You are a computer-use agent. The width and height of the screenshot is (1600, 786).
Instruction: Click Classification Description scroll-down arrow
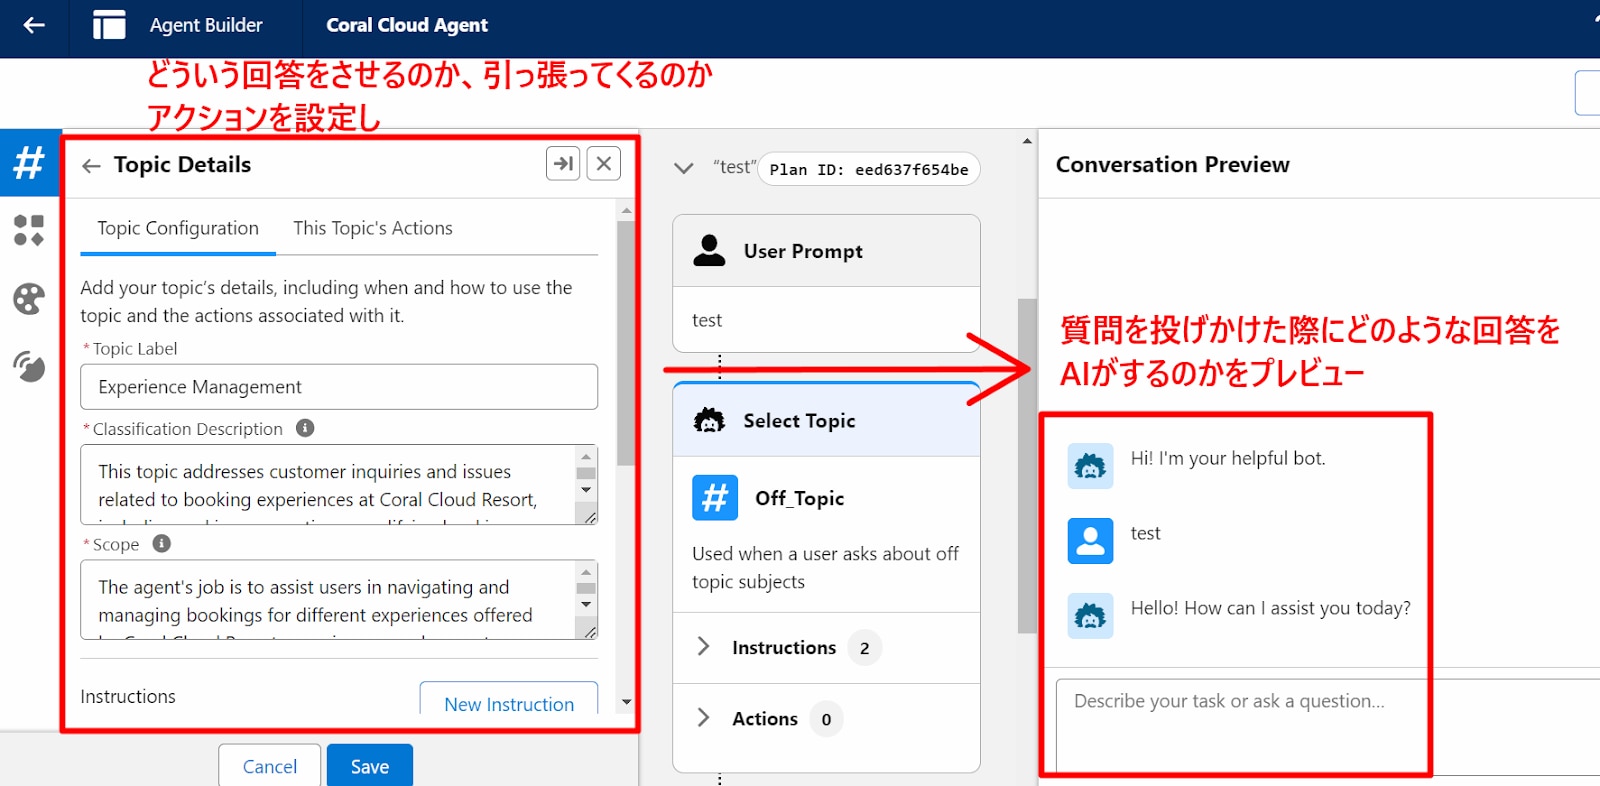(586, 490)
